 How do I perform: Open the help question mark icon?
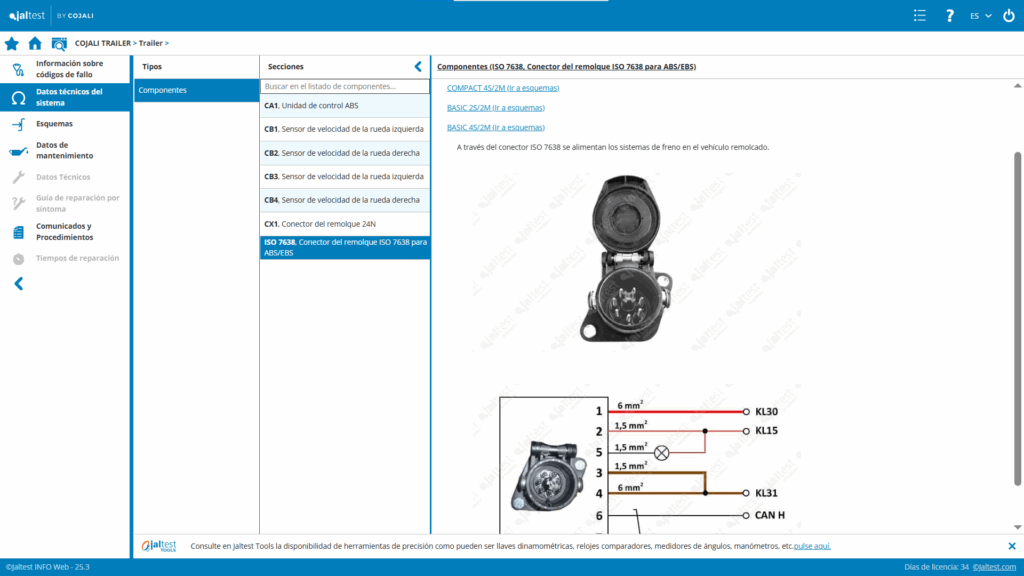point(950,15)
